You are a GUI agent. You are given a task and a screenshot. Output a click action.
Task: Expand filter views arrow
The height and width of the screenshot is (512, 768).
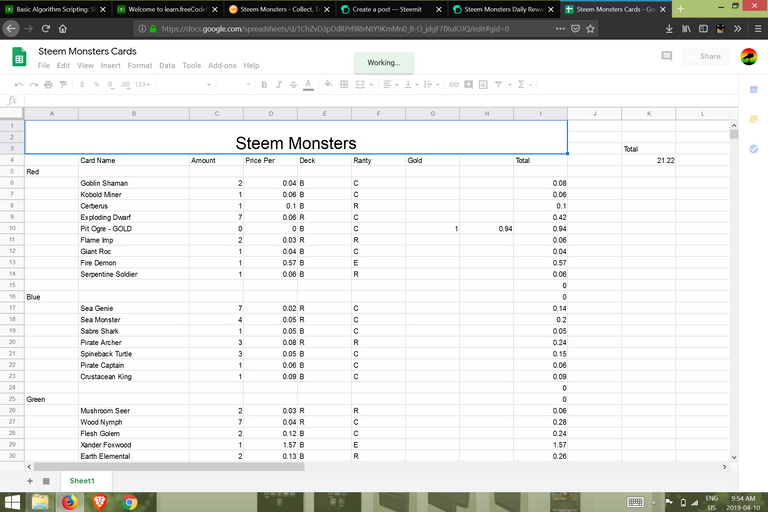coord(509,85)
